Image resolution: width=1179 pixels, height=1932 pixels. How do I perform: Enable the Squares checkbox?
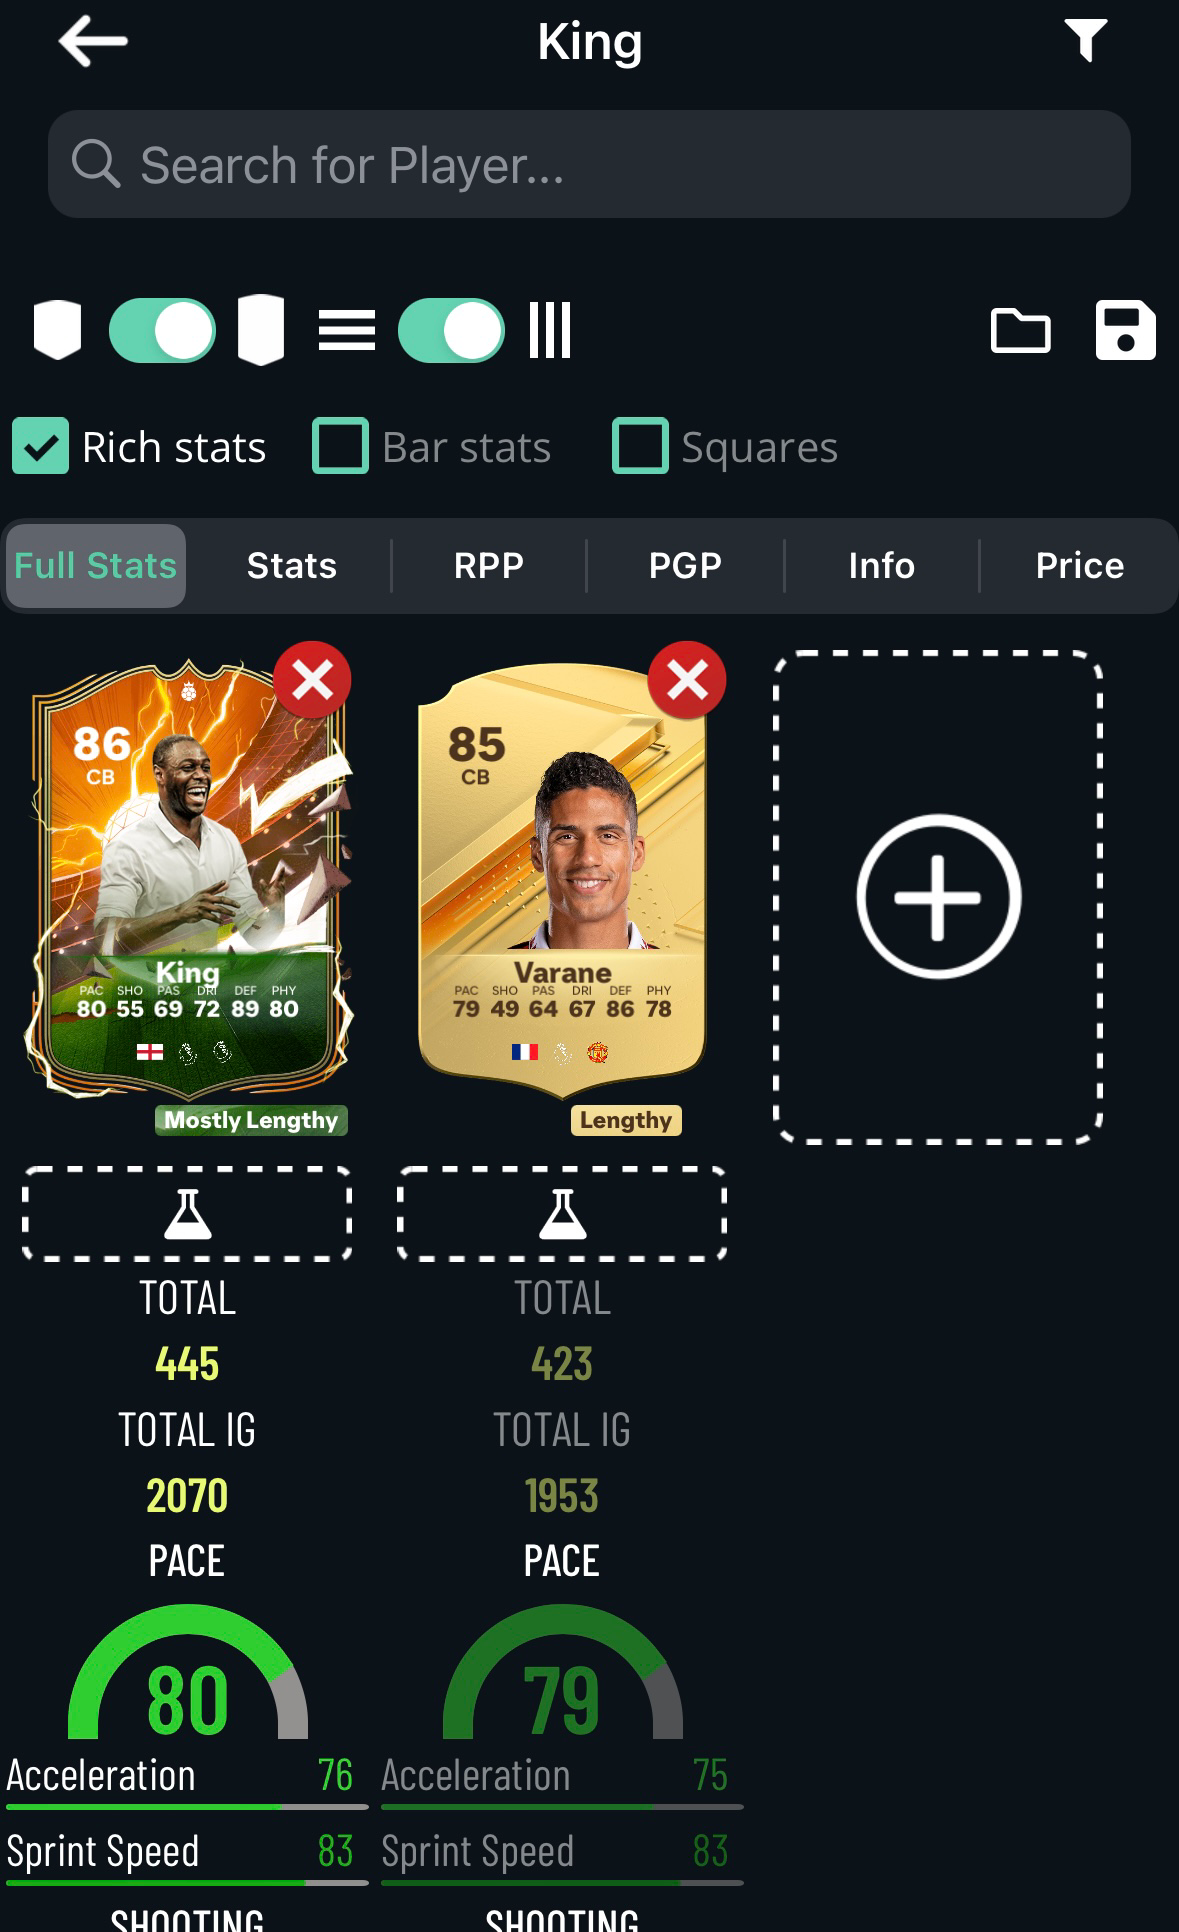click(x=640, y=446)
